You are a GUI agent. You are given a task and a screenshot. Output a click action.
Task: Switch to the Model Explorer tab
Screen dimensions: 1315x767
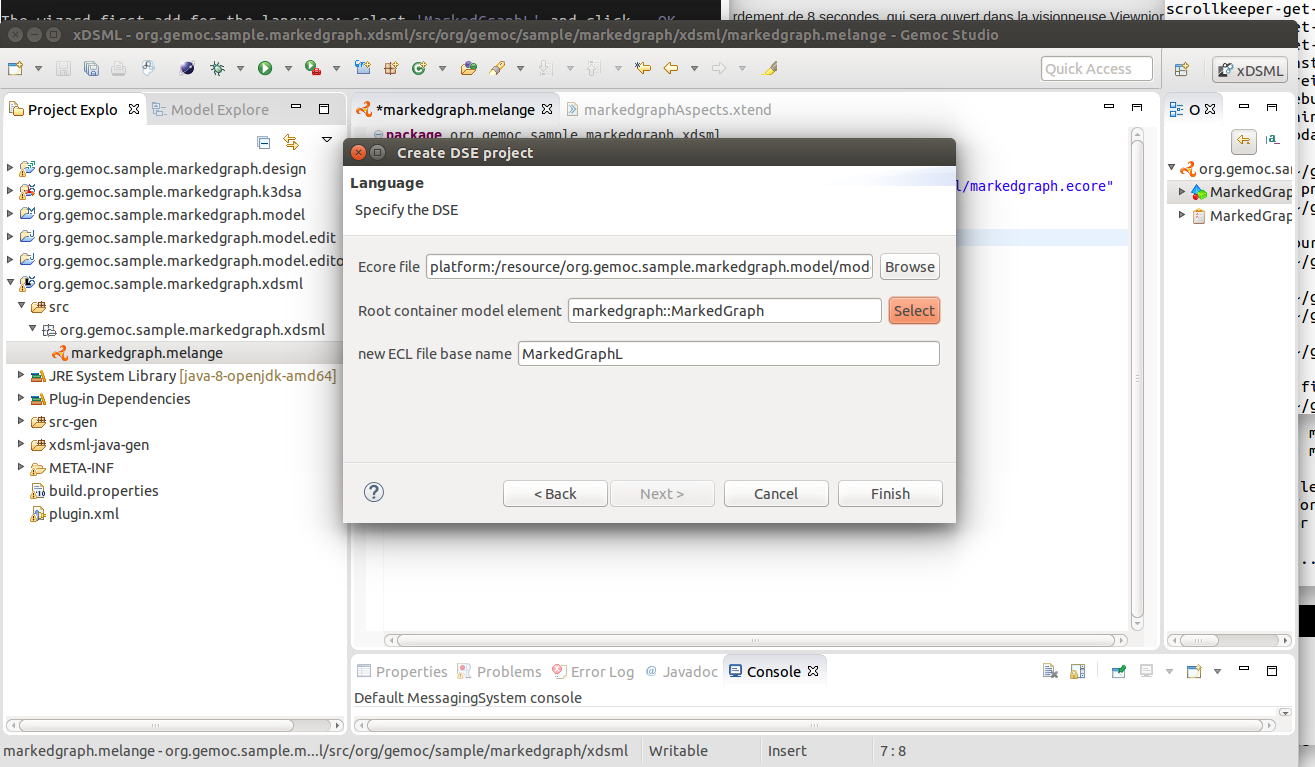[210, 109]
